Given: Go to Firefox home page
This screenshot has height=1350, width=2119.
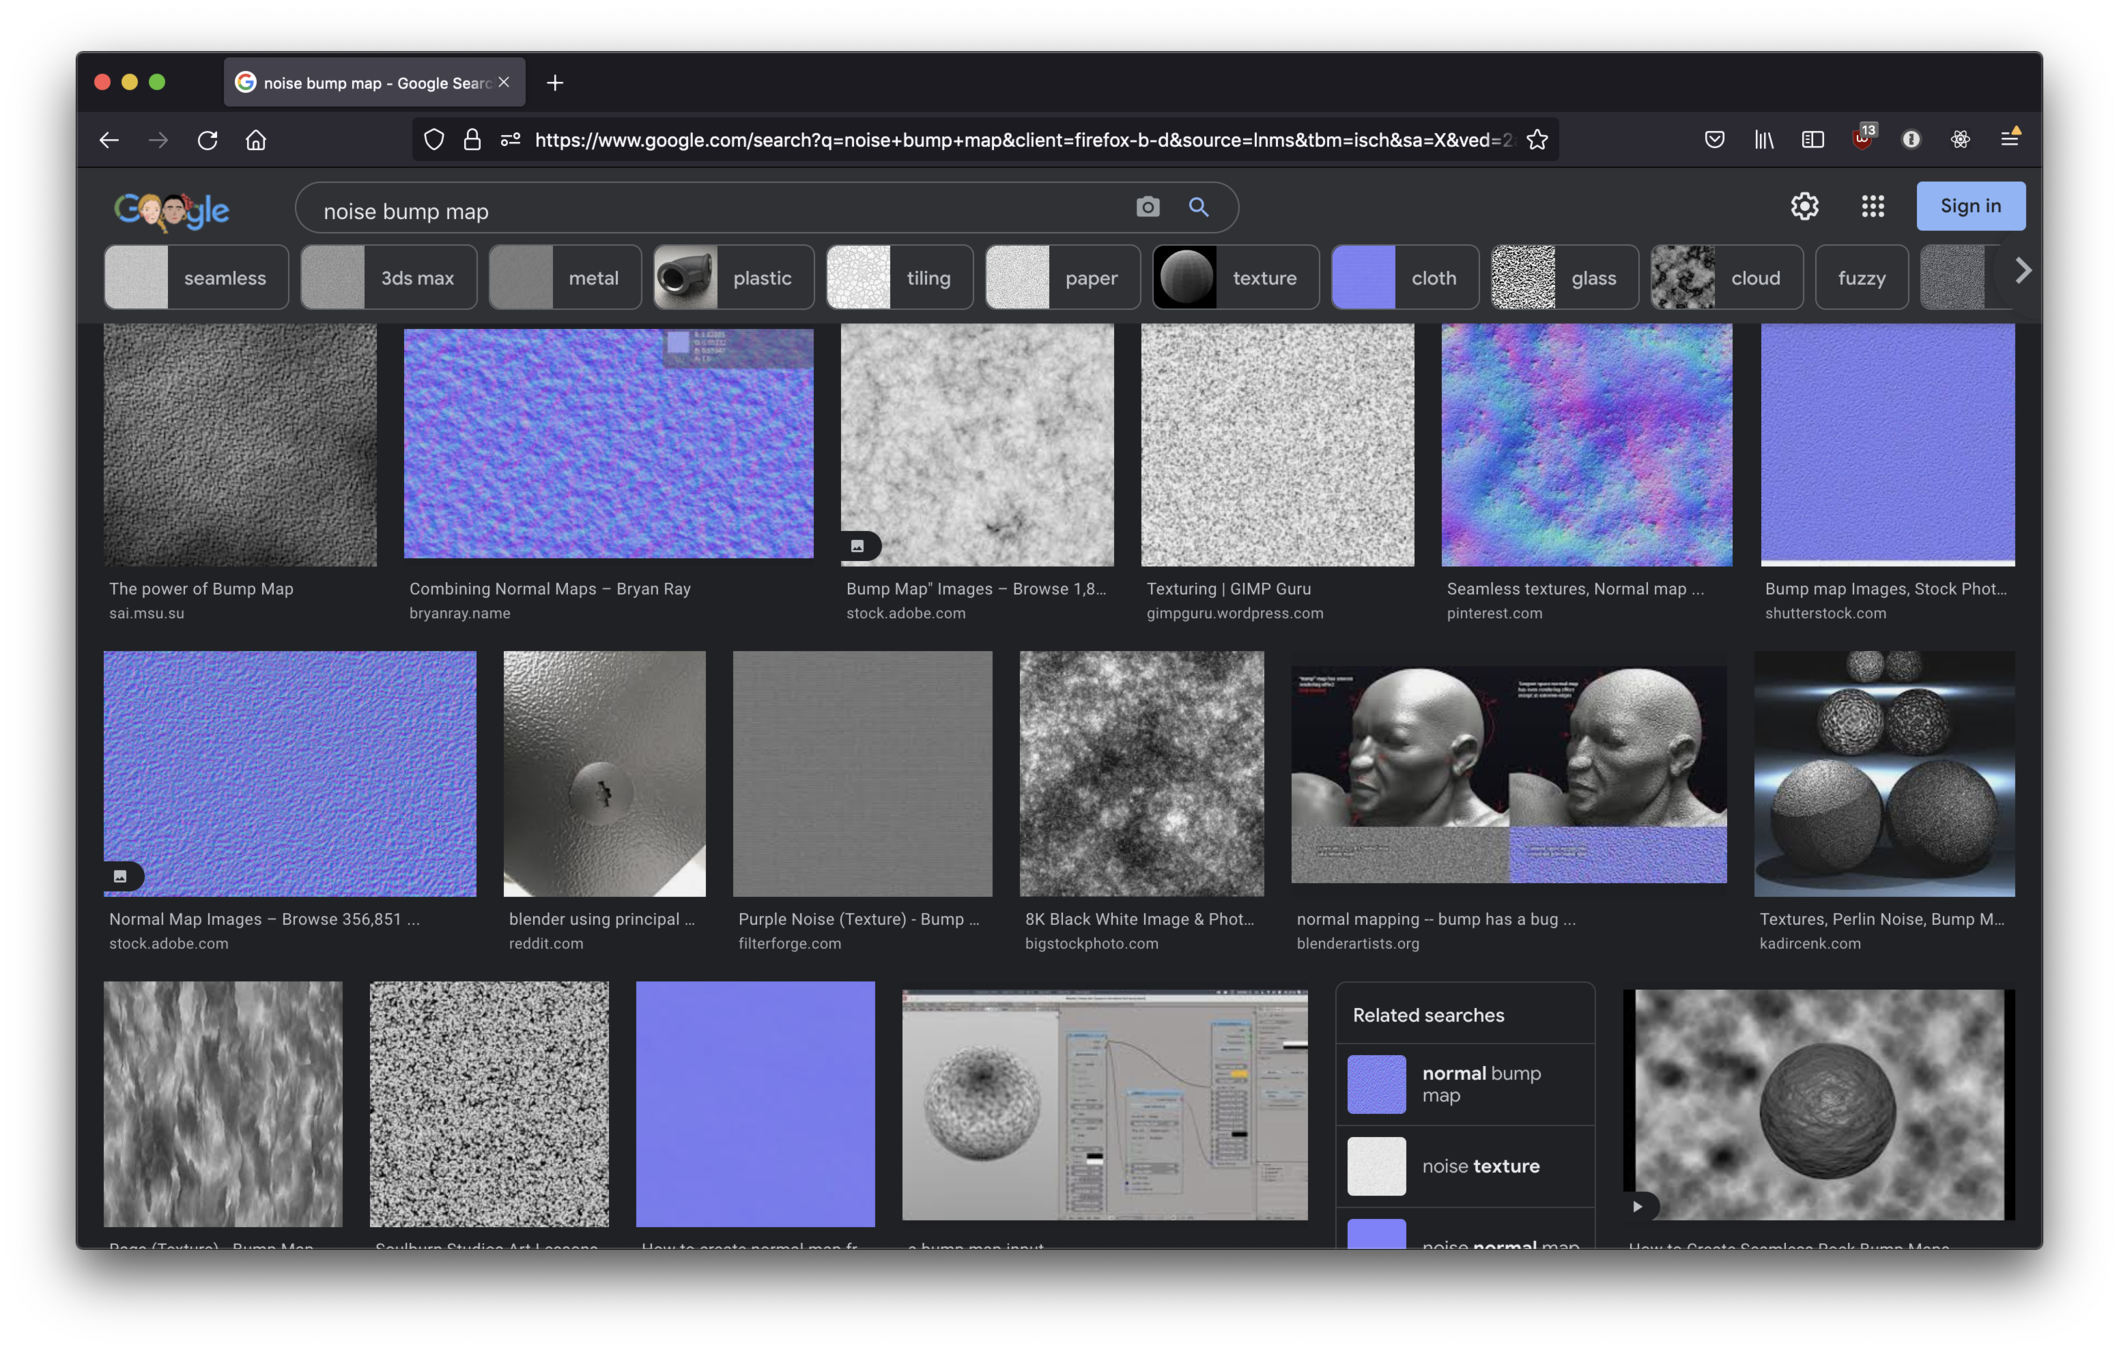Looking at the screenshot, I should coord(256,140).
